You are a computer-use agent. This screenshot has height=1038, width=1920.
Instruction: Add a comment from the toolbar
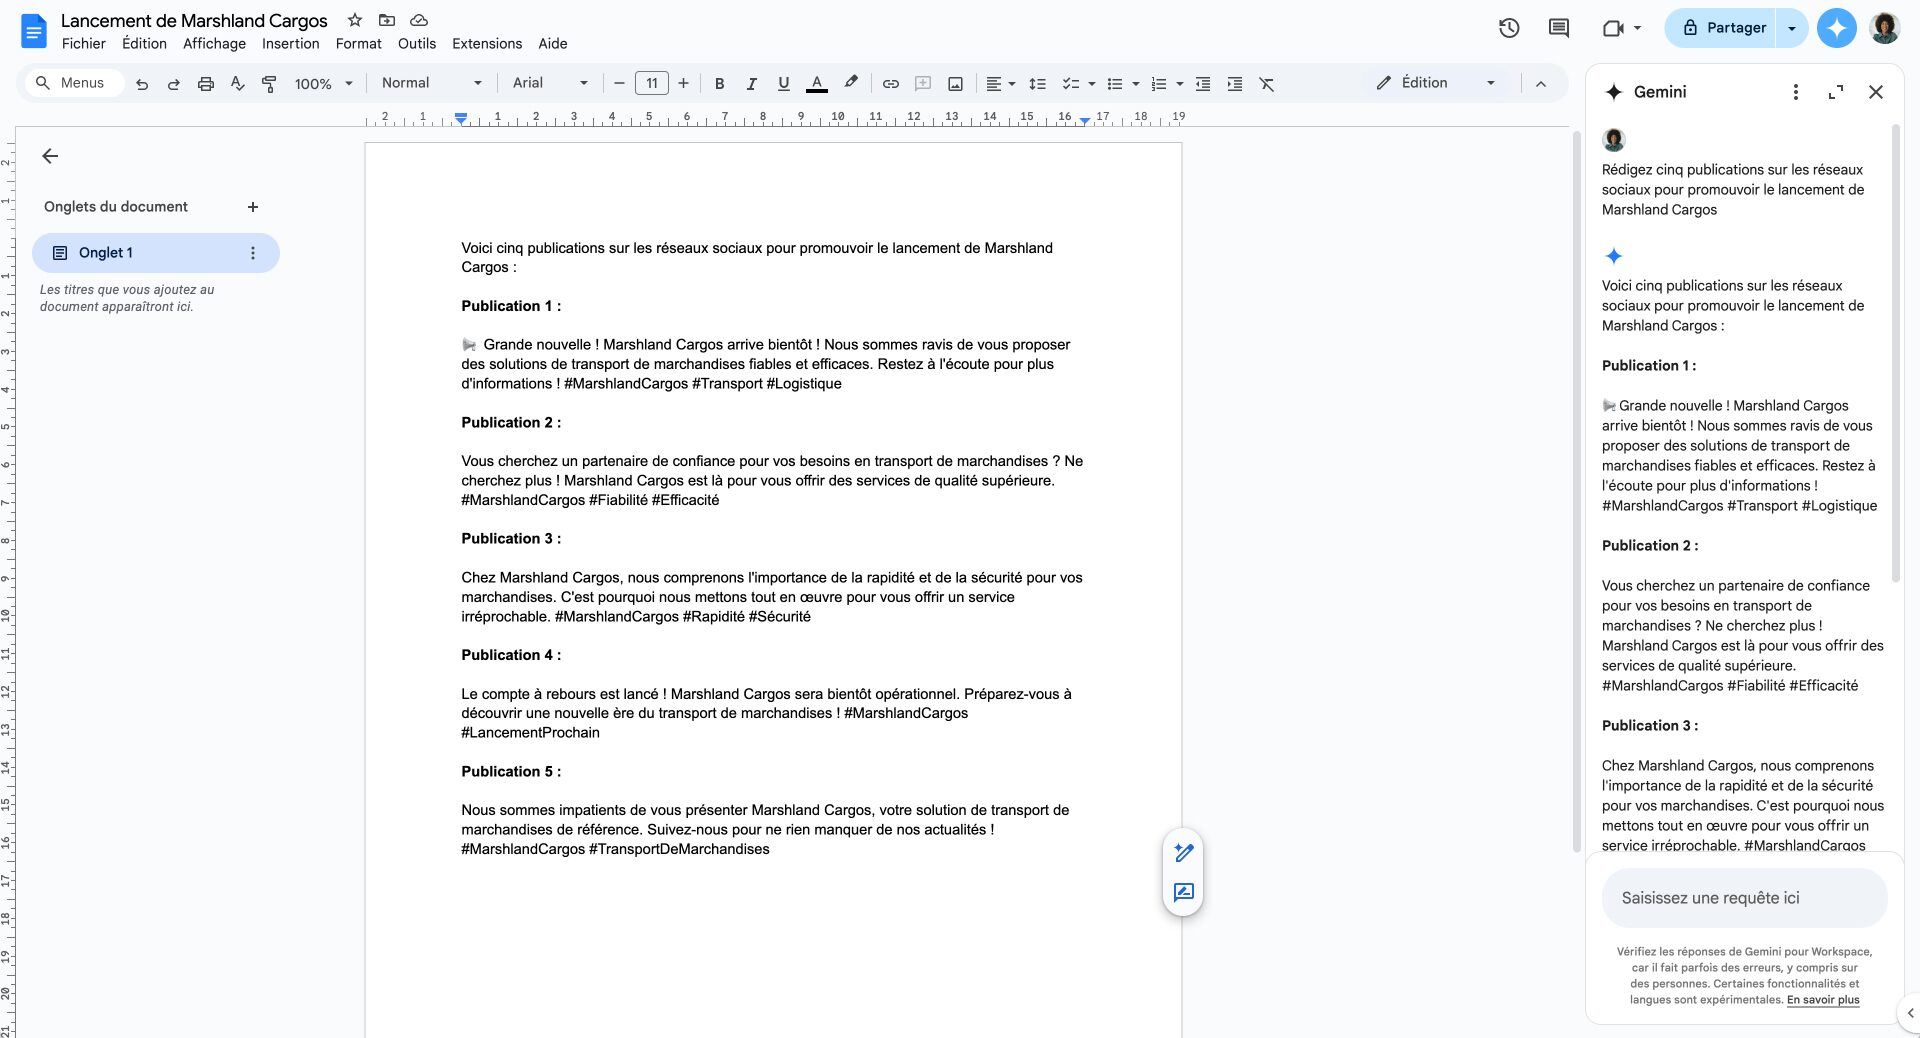tap(923, 84)
